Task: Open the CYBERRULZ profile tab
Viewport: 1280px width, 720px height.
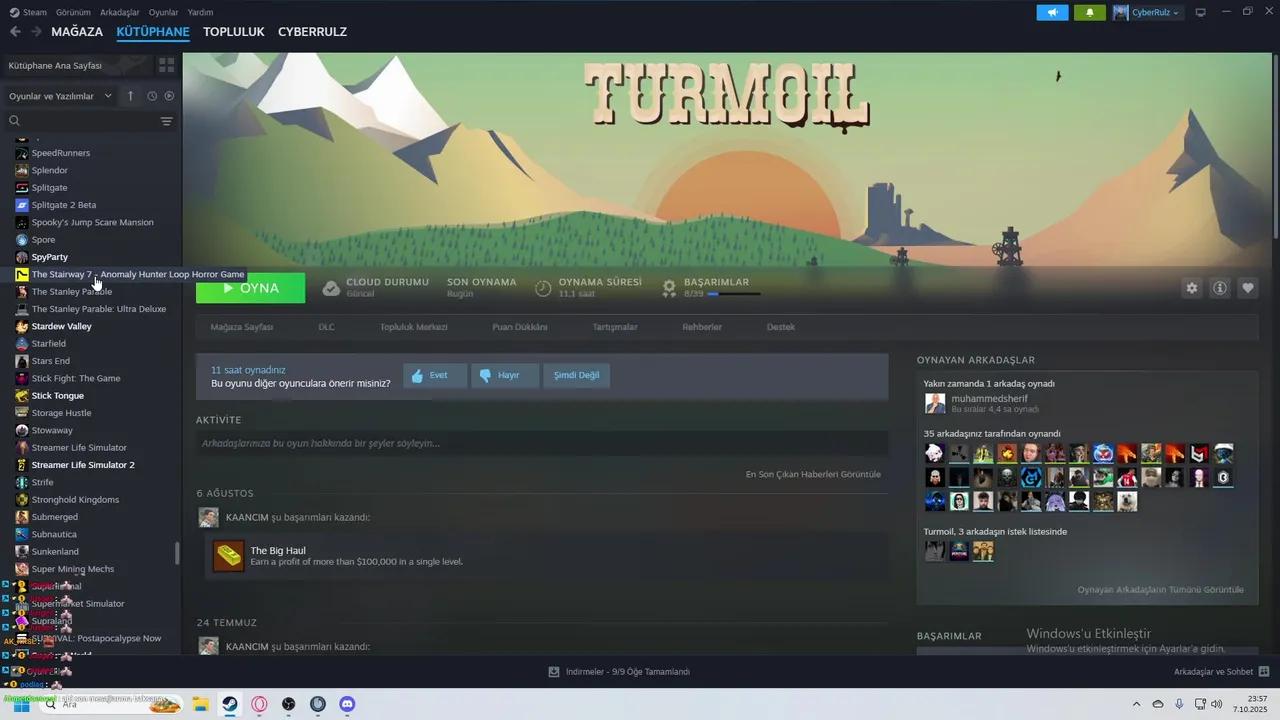Action: pos(312,32)
